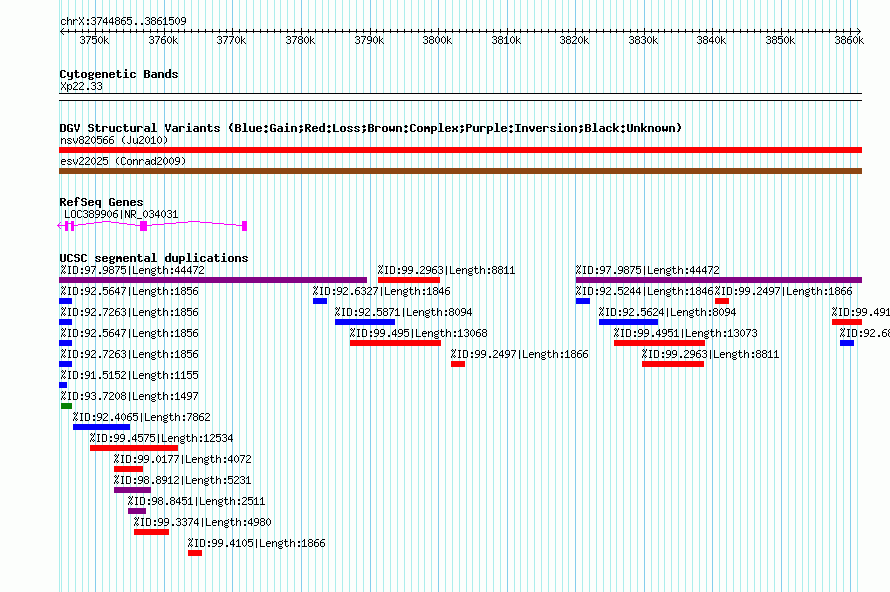Image resolution: width=890 pixels, height=592 pixels.
Task: Select the 3860k ruler label
Action: [849, 40]
